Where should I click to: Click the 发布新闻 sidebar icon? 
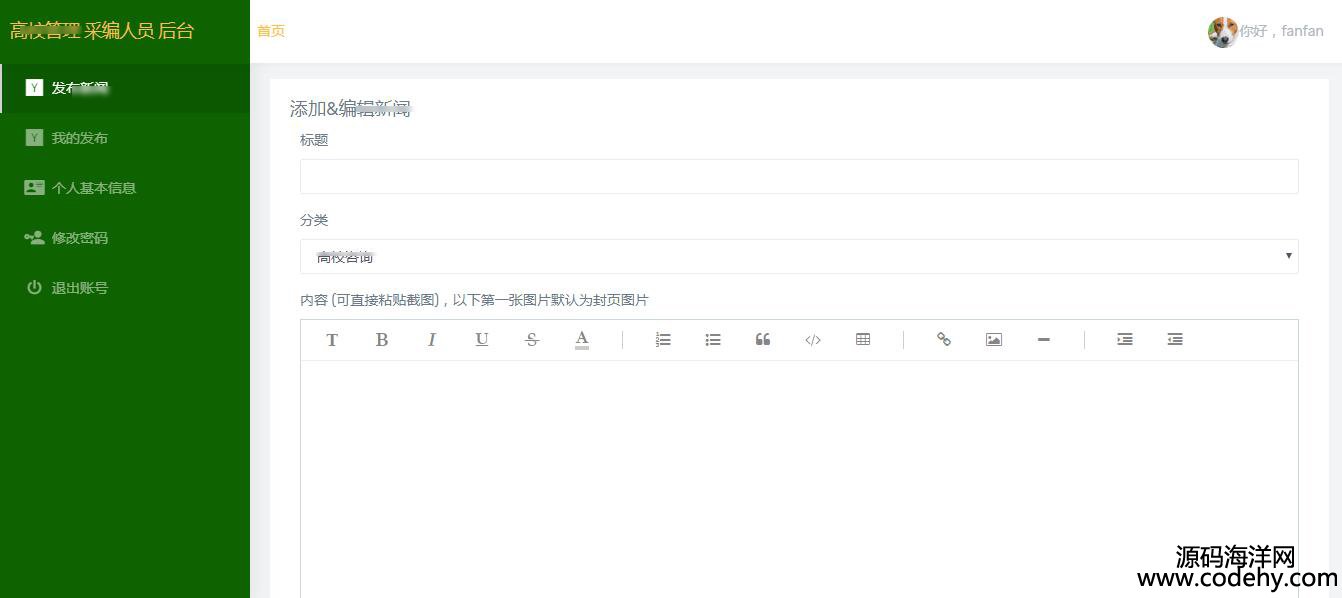[x=34, y=88]
